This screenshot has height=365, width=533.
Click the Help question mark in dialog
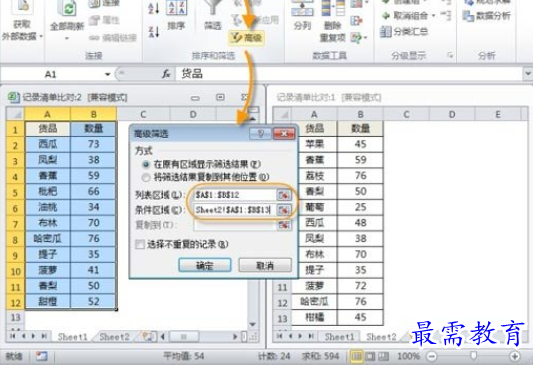tap(260, 134)
